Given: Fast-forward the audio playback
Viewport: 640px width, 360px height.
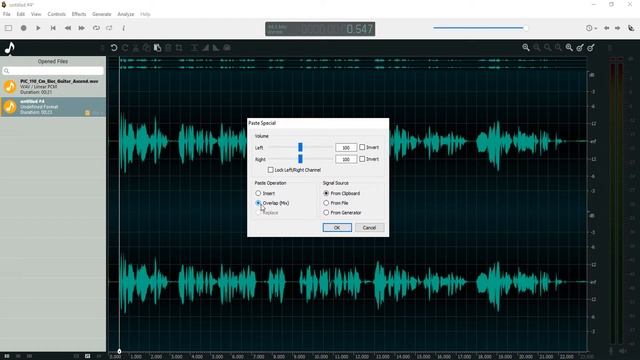Looking at the screenshot, I should coord(82,28).
